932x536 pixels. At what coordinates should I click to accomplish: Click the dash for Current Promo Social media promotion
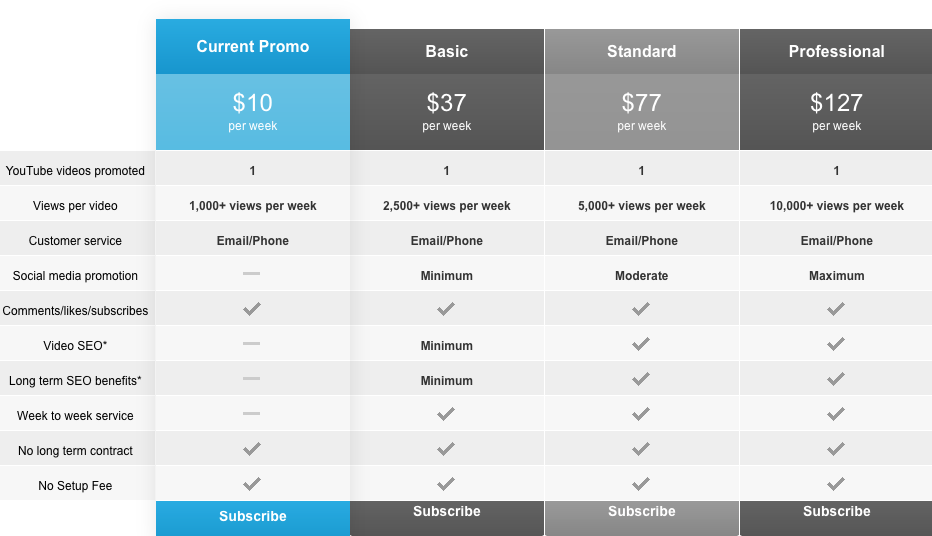[251, 273]
